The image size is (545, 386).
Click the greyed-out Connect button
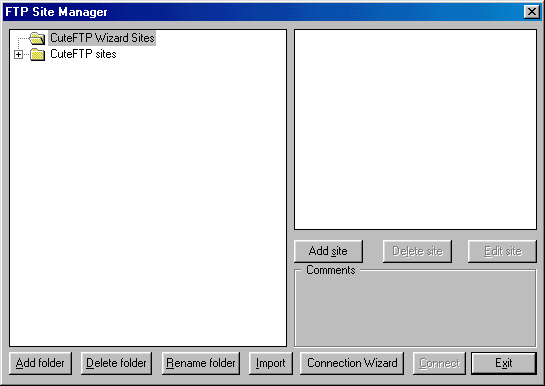tap(439, 363)
